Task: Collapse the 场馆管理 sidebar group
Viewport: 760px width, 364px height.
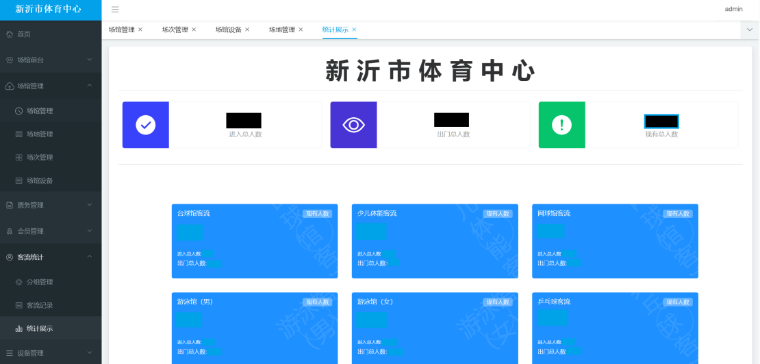Action: 50,86
